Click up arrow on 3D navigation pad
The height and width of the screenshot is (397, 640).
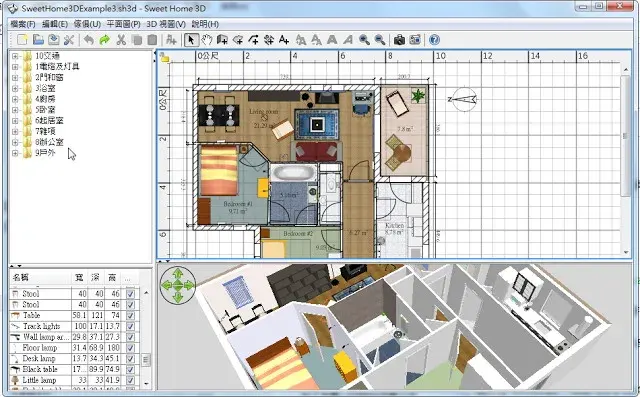[178, 273]
